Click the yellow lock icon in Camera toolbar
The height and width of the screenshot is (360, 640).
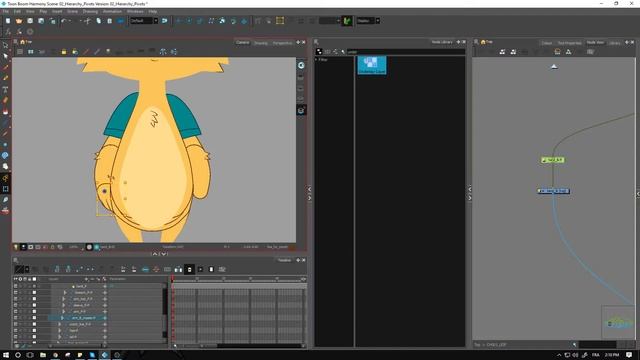point(64,52)
